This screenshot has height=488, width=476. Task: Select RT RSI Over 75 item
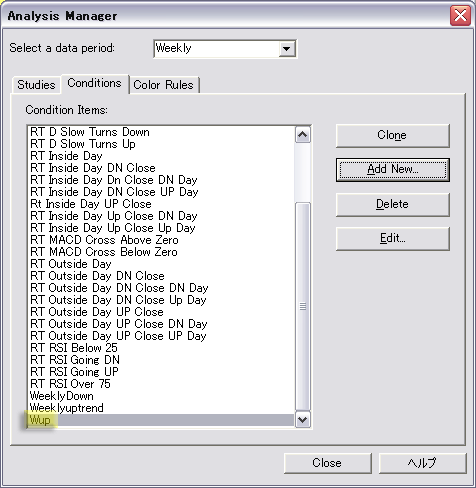pyautogui.click(x=70, y=384)
